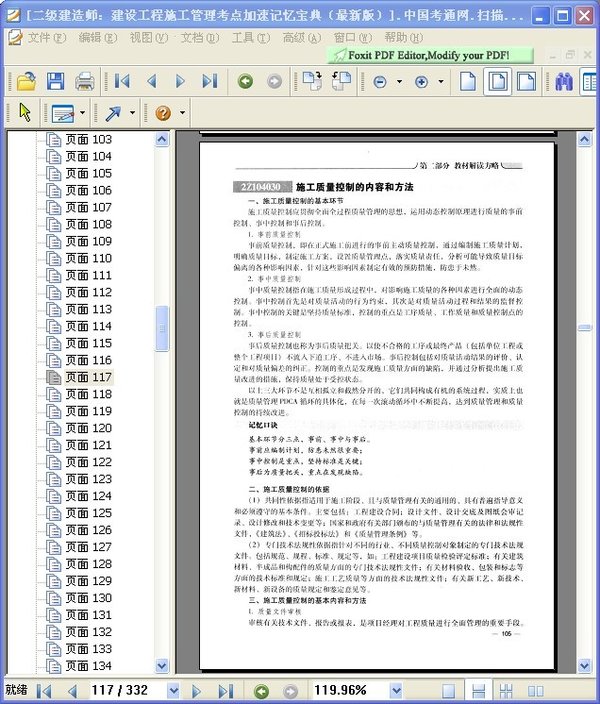Viewport: 600px width, 704px height.
Task: Select 页面 103 in page tree
Action: point(88,140)
